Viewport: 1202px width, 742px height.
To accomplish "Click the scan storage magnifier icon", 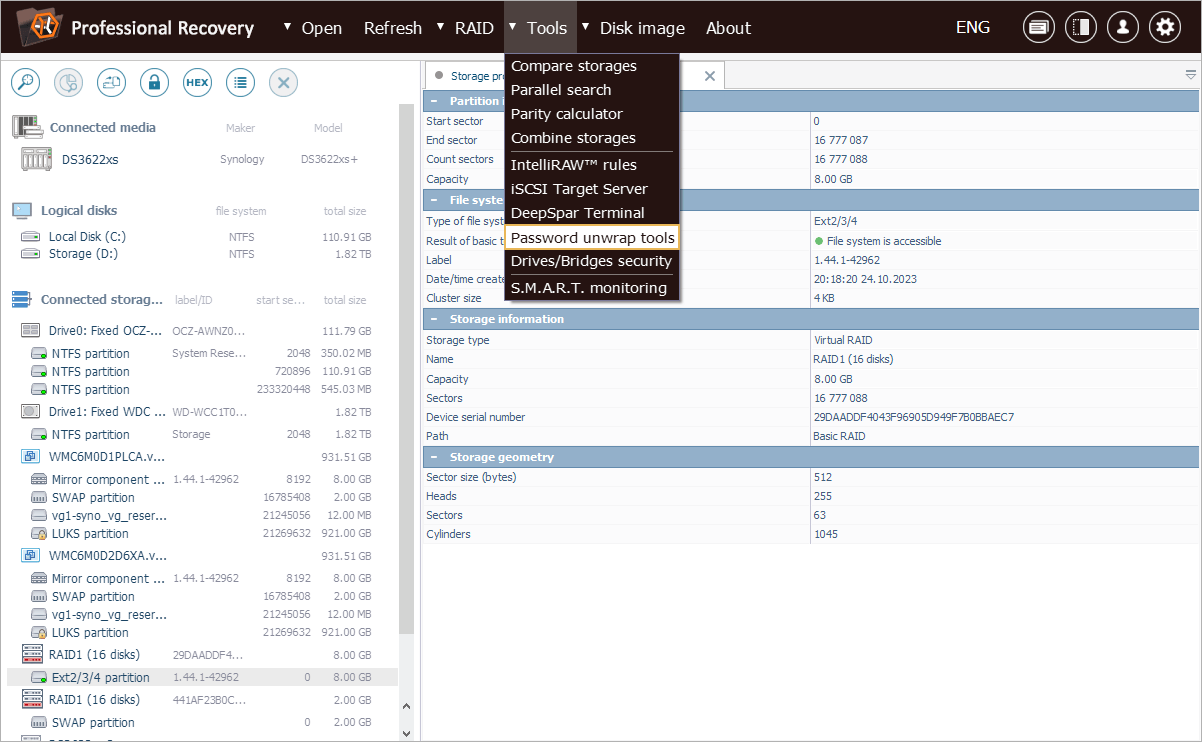I will click(25, 83).
